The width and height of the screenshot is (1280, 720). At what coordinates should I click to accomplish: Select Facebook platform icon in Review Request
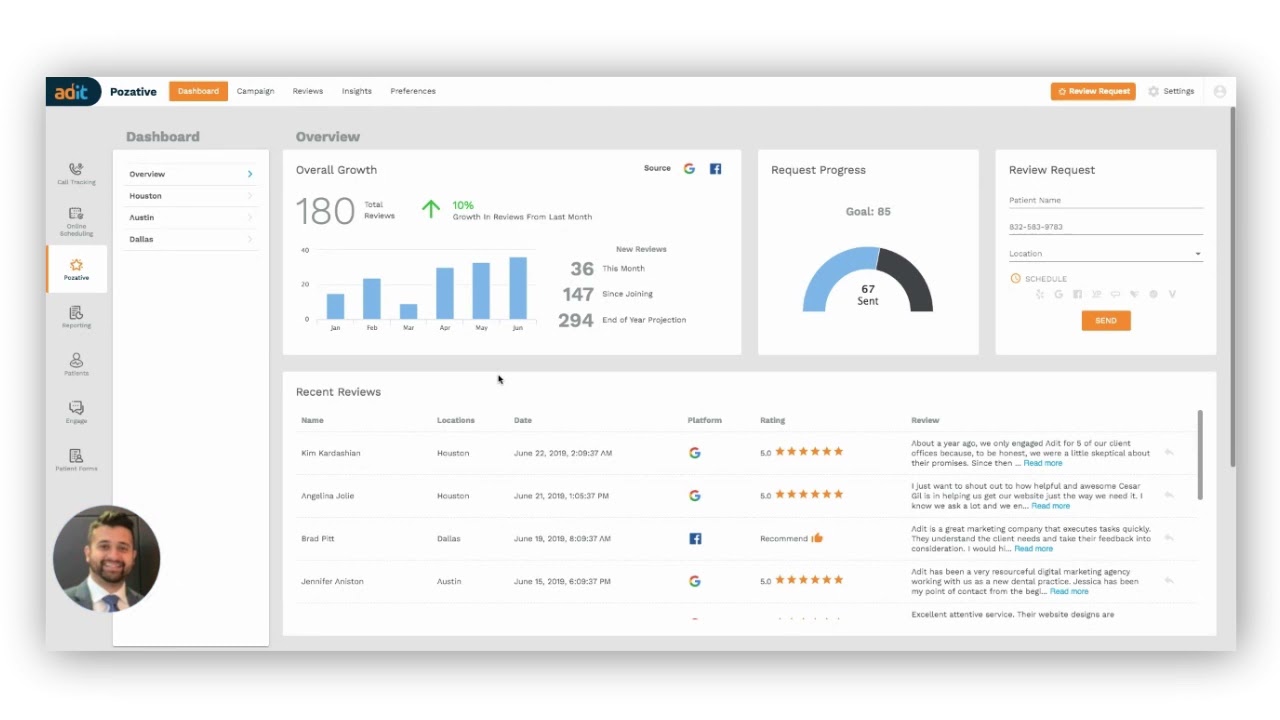1077,294
